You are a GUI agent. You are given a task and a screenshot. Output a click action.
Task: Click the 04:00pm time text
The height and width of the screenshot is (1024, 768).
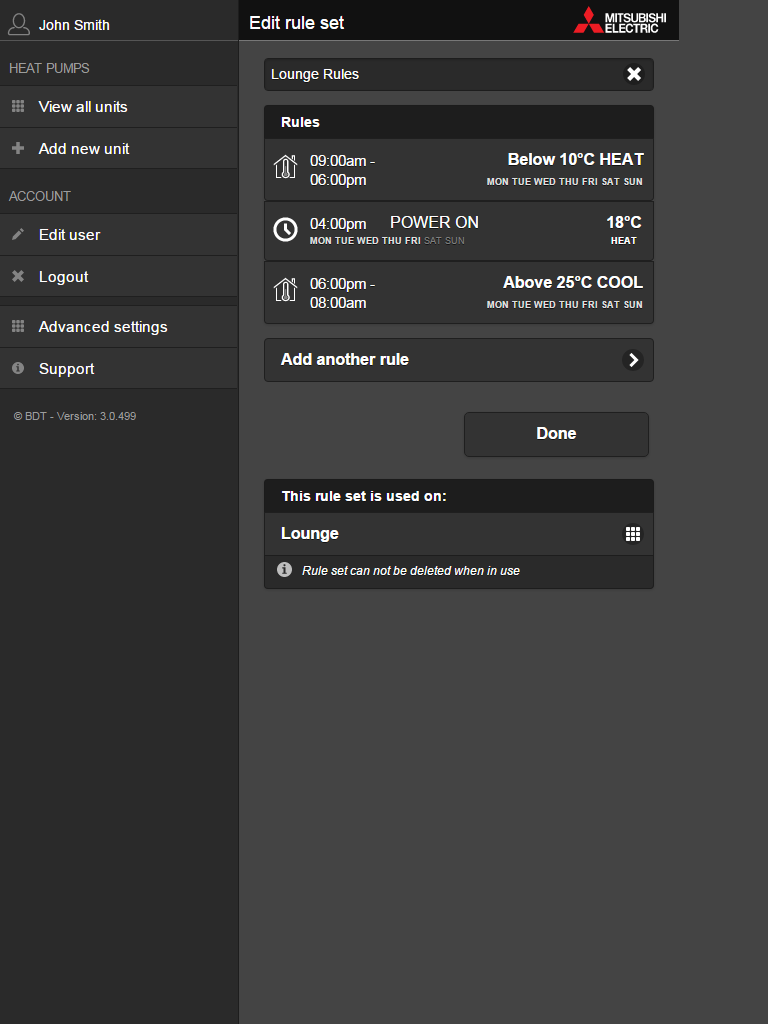338,223
